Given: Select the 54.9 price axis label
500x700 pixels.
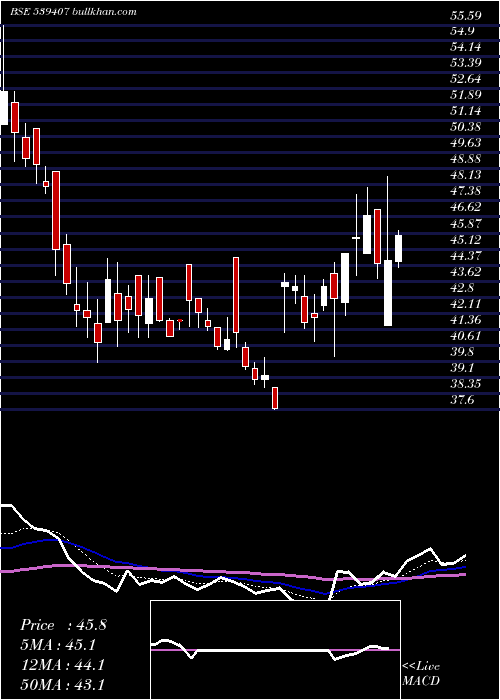Looking at the screenshot, I should coord(462,31).
